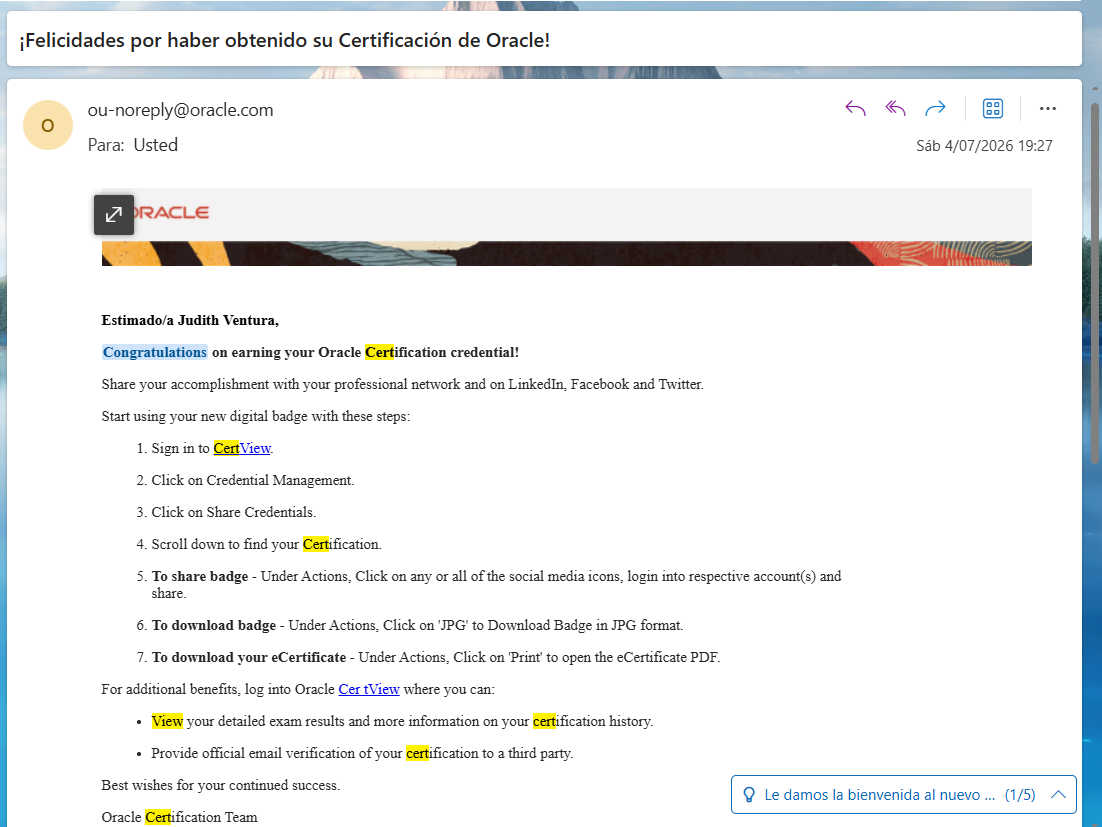Expand the Oracle banner image
Screen dimensions: 1102x827
coord(114,214)
